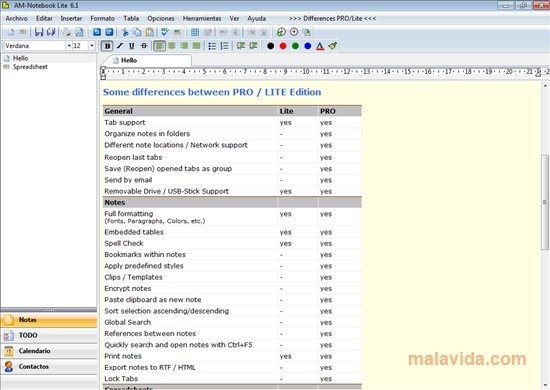Screen dimensions: 550x390
Task: Click the vertical scrollbar thumb
Action: tap(544, 202)
